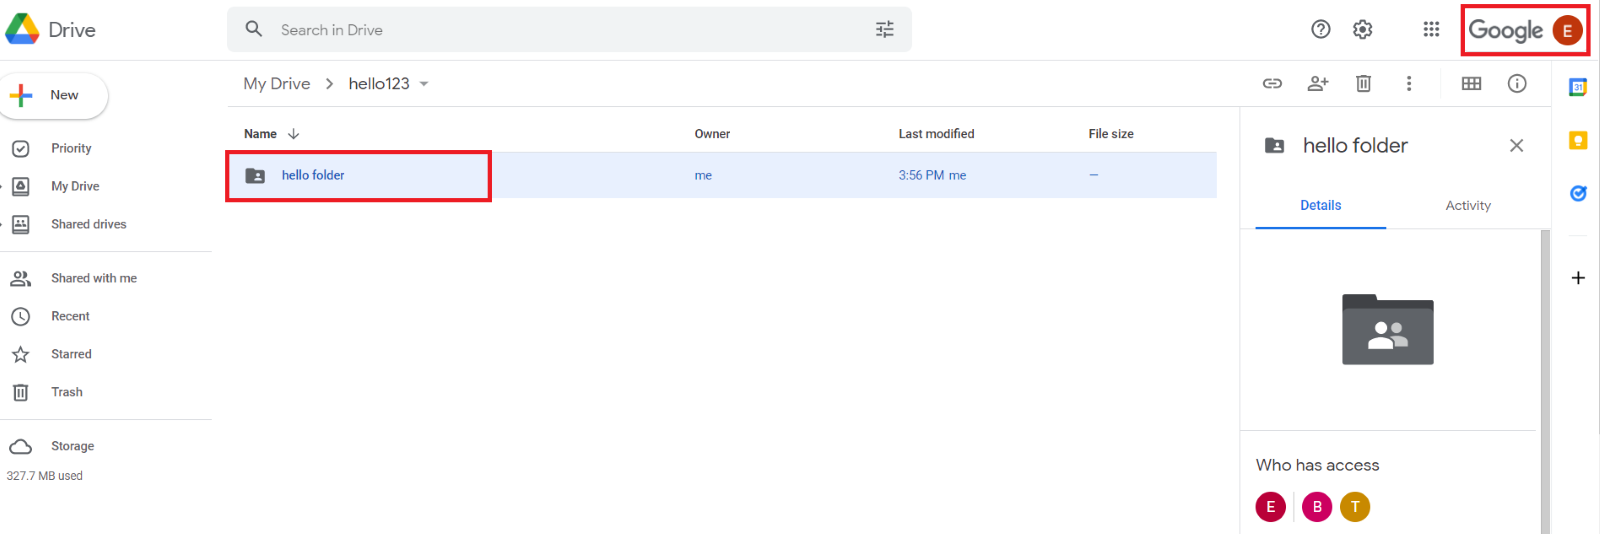Toggle the view details info icon
Screen dimensions: 1600x534
coord(1517,84)
